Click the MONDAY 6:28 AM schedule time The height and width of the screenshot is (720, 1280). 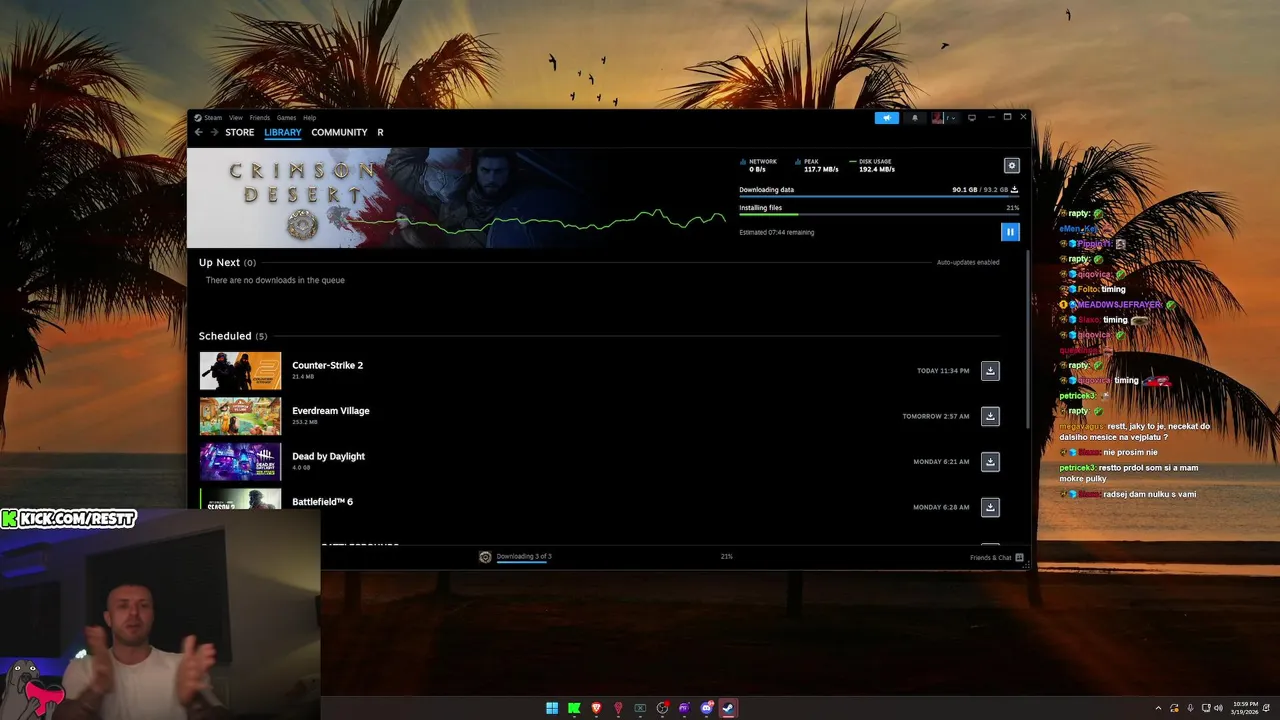pos(941,507)
